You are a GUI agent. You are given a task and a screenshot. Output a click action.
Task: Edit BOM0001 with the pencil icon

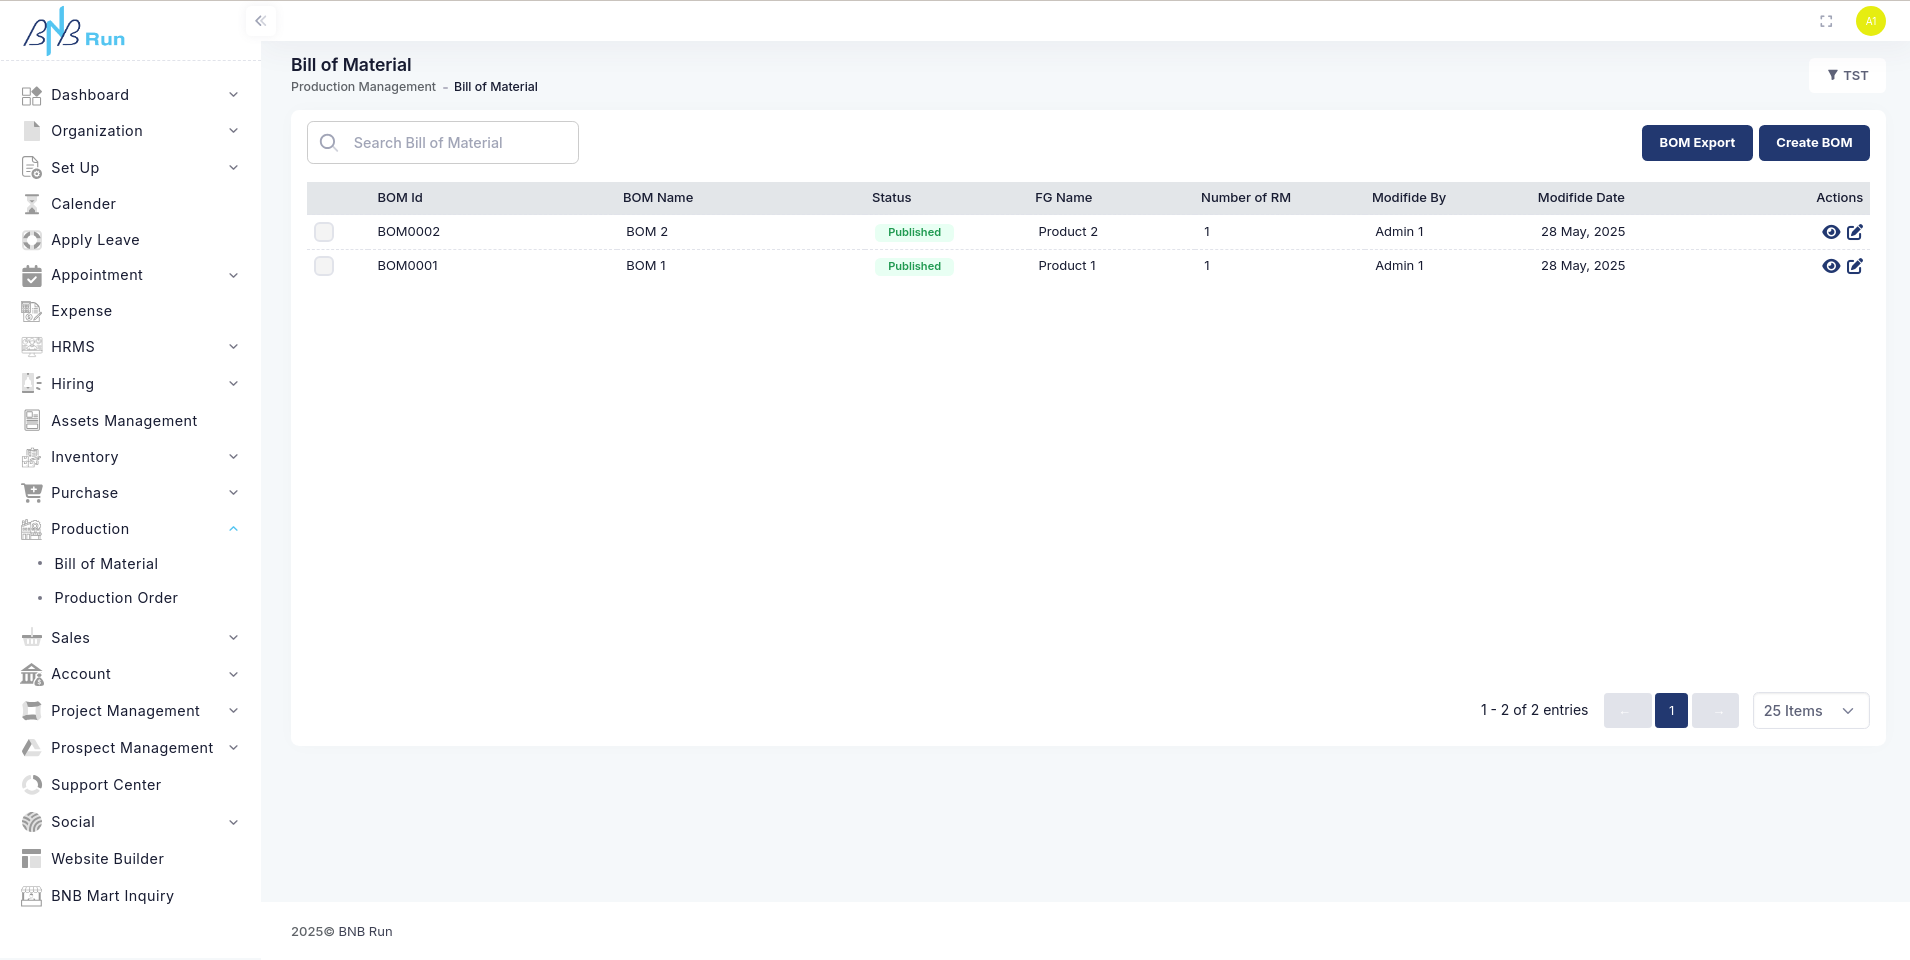click(x=1855, y=266)
